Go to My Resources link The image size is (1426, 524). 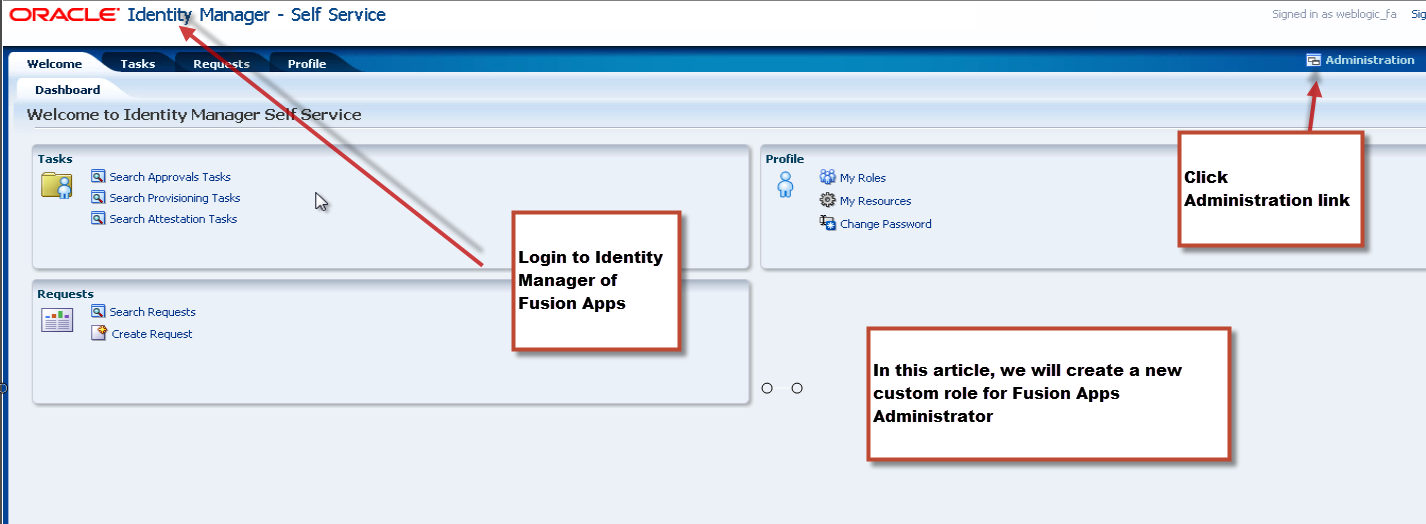pos(875,201)
